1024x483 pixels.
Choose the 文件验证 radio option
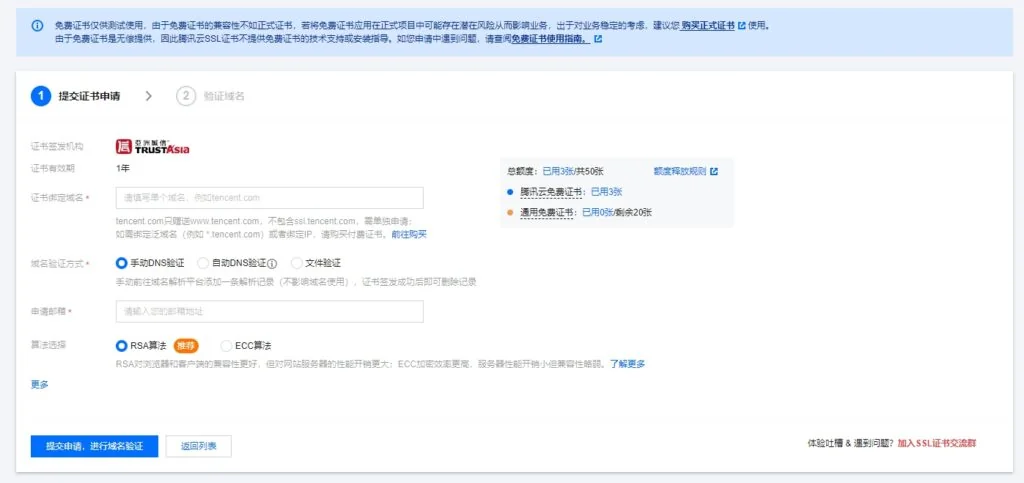coord(296,263)
